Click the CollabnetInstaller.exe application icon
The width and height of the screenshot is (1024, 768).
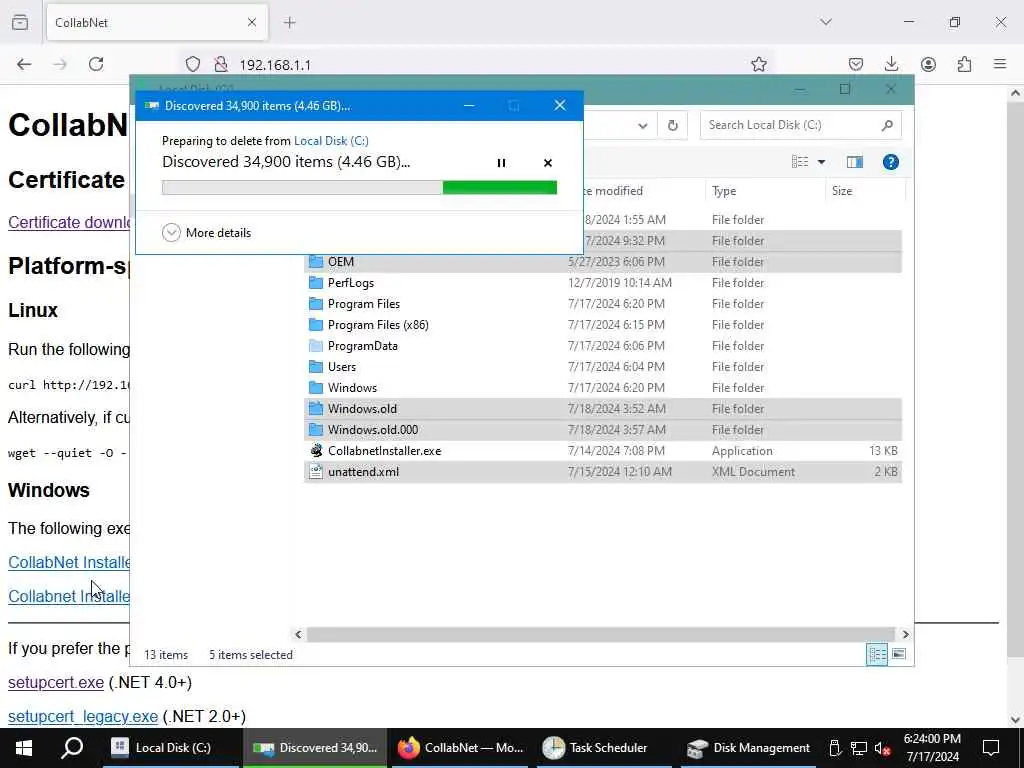[x=316, y=451]
